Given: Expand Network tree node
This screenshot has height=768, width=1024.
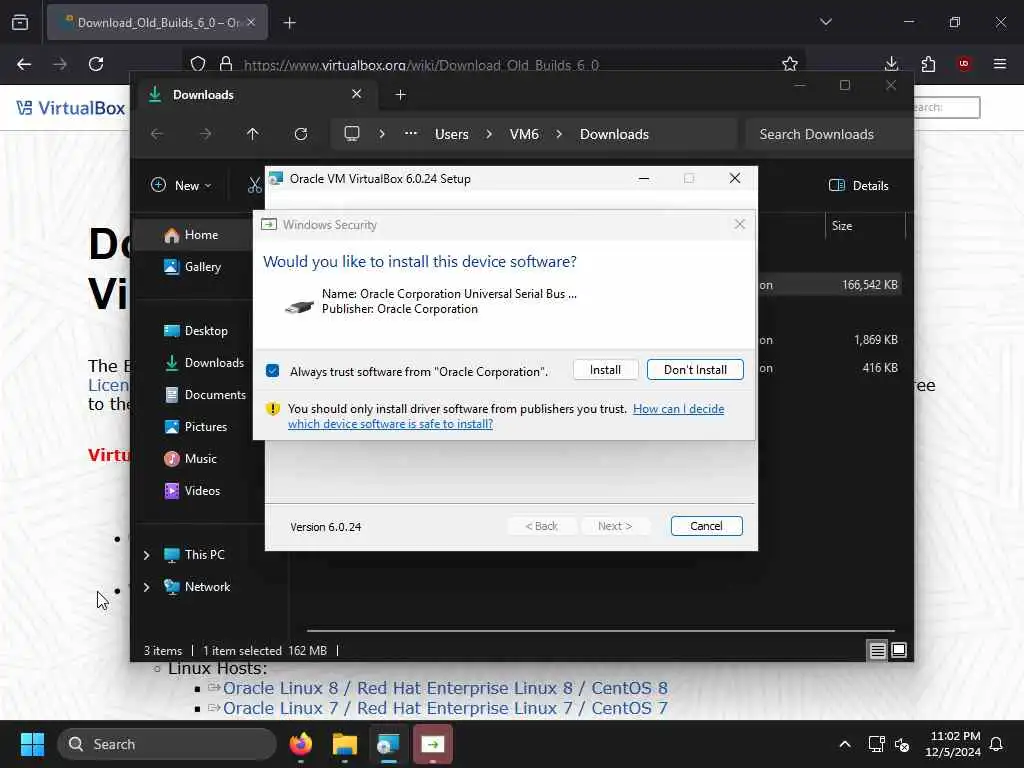Looking at the screenshot, I should click(x=146, y=587).
